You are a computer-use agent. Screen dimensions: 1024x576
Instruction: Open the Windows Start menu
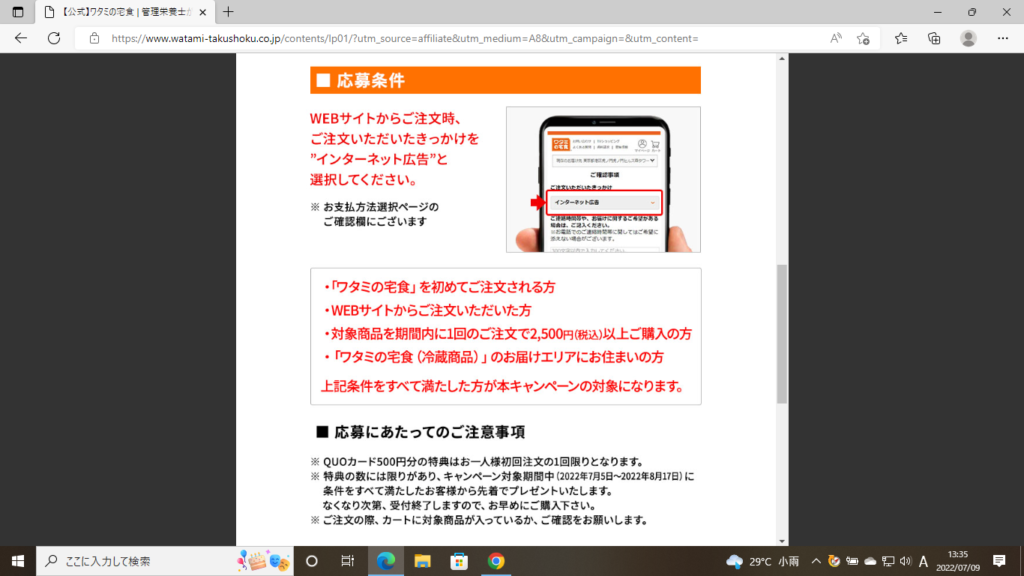18,561
